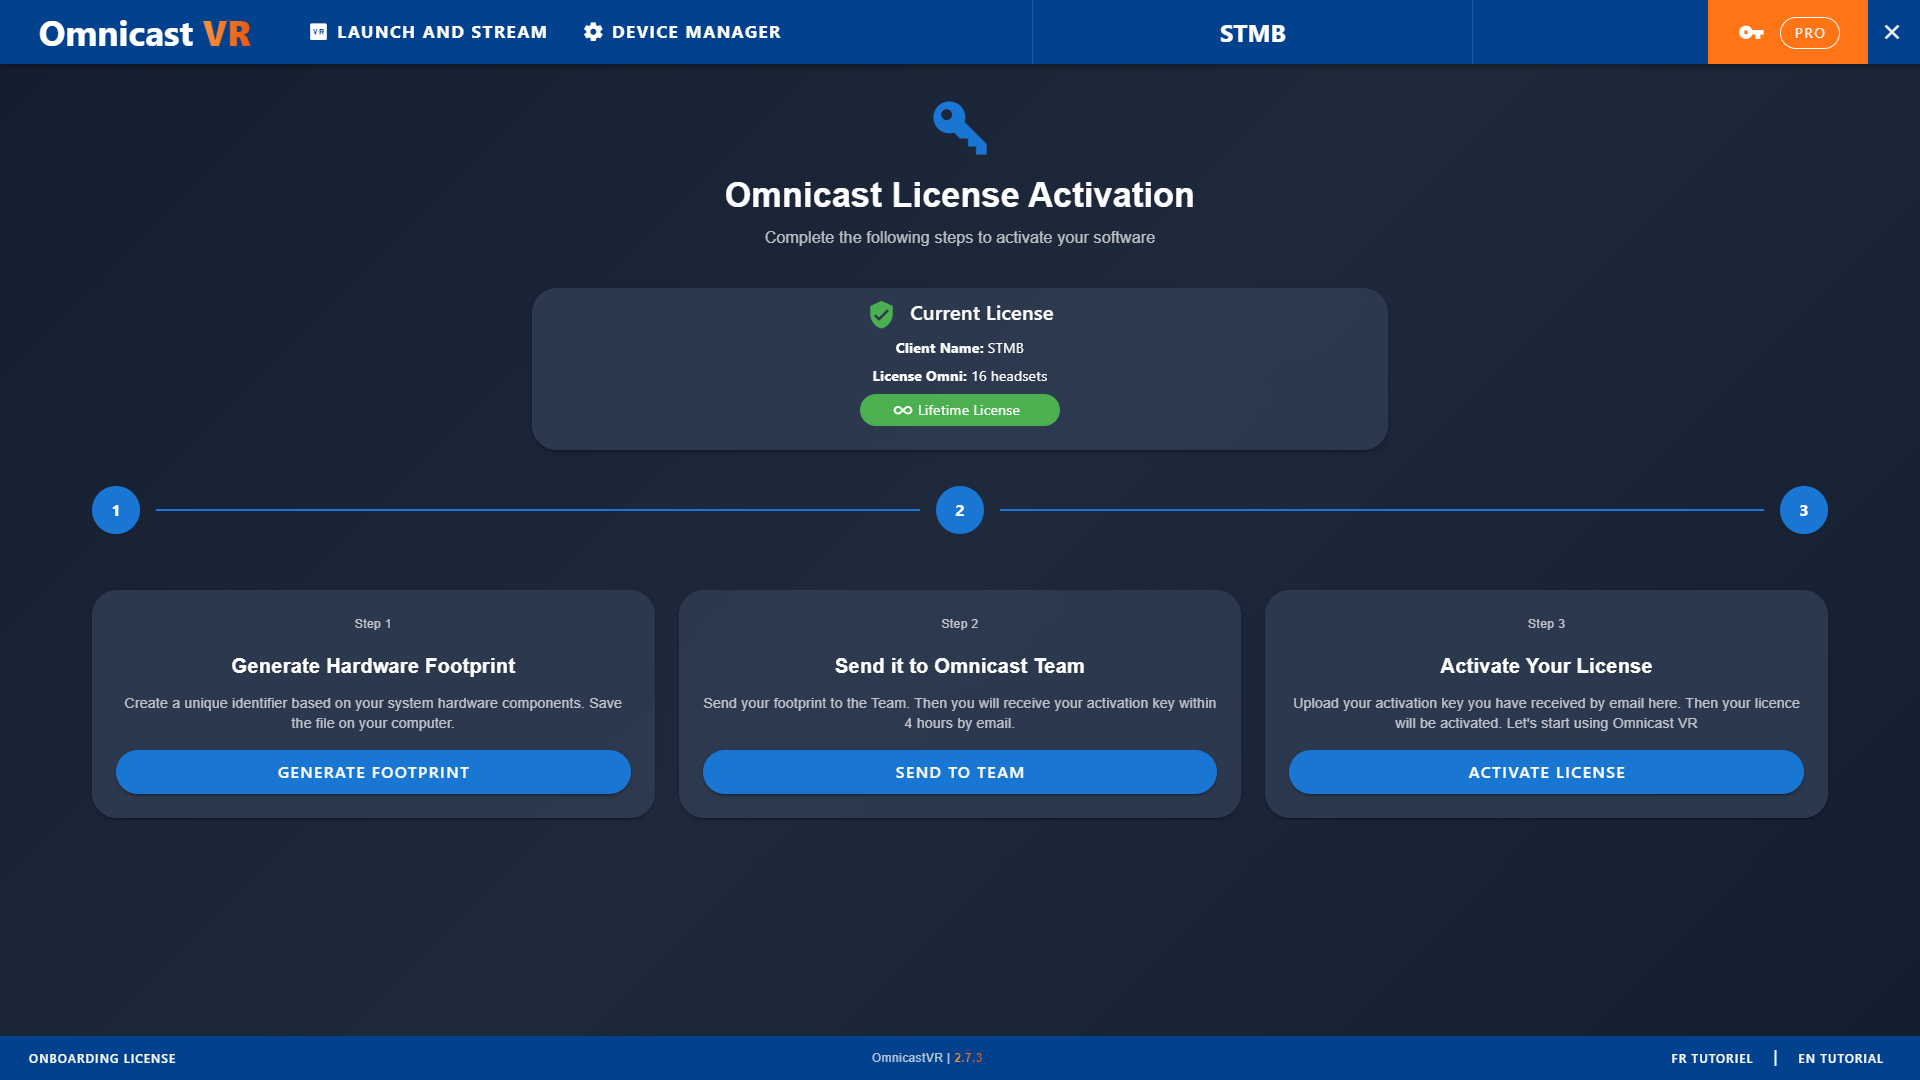Open Launch and Stream menu

(441, 32)
